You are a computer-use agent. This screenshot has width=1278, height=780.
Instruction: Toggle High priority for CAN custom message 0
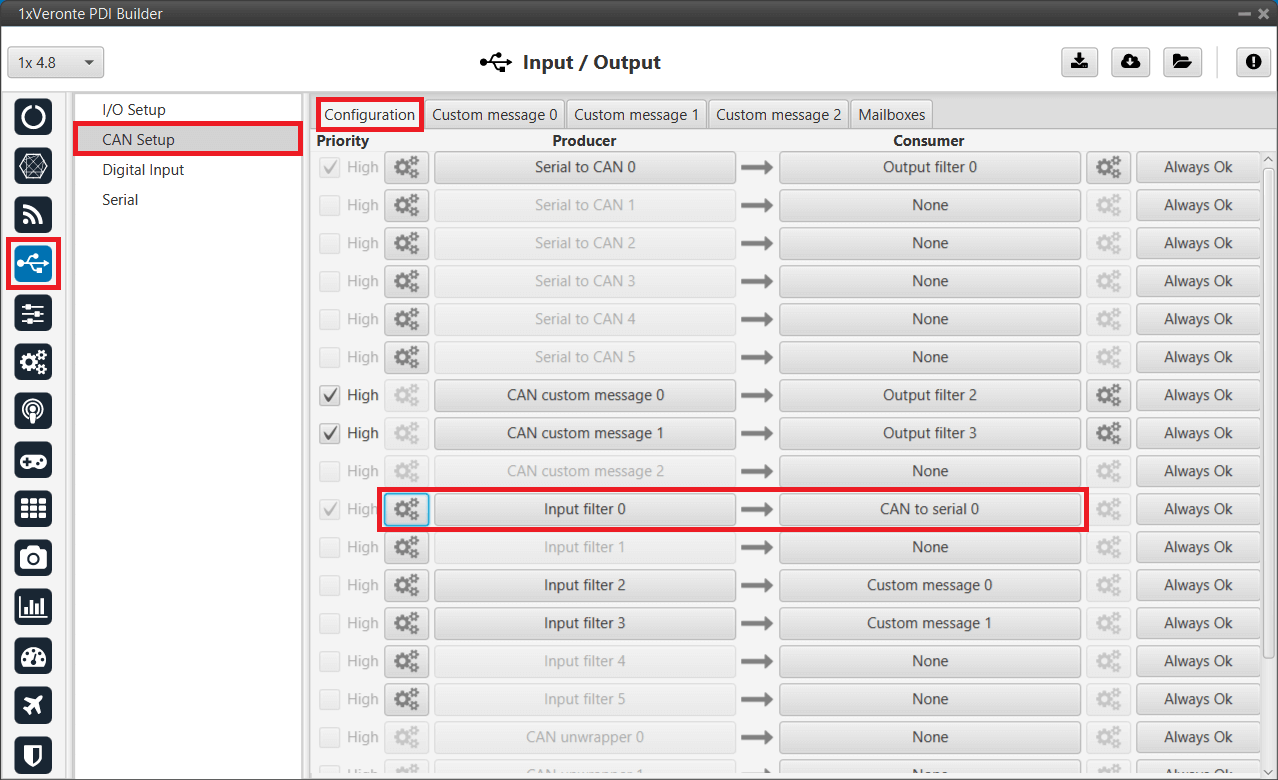pyautogui.click(x=330, y=395)
